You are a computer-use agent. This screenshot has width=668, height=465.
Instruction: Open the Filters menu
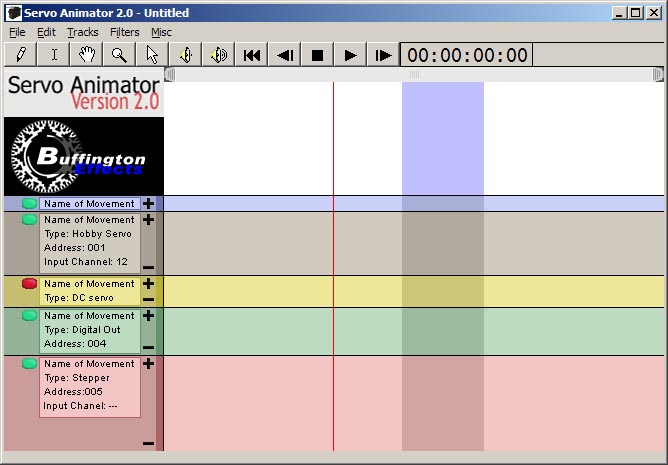pyautogui.click(x=124, y=32)
